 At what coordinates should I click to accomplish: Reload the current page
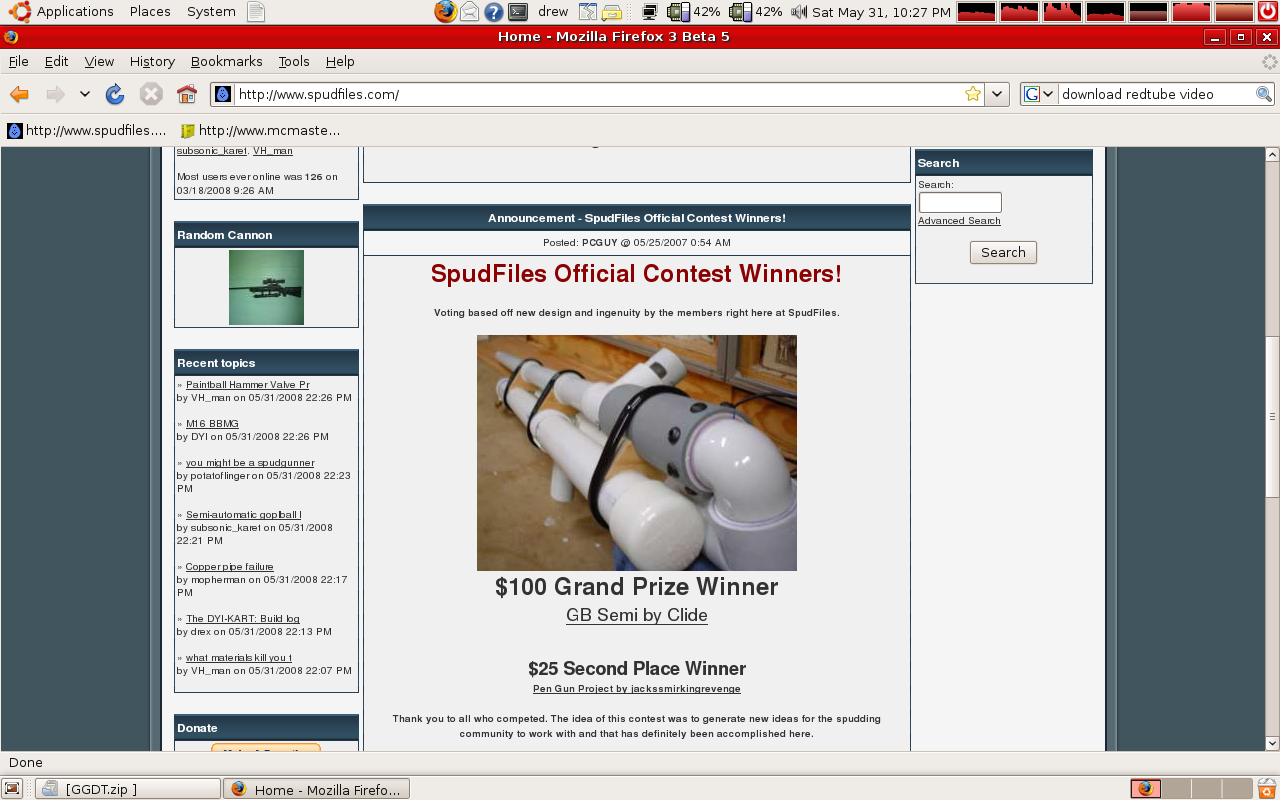pyautogui.click(x=115, y=94)
